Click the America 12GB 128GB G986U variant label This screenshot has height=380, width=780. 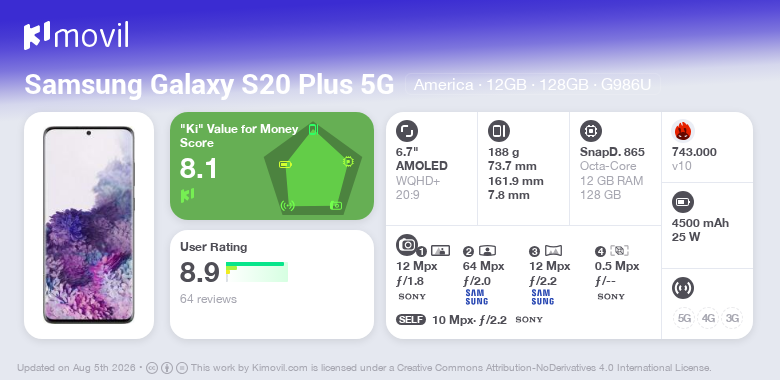tap(533, 85)
